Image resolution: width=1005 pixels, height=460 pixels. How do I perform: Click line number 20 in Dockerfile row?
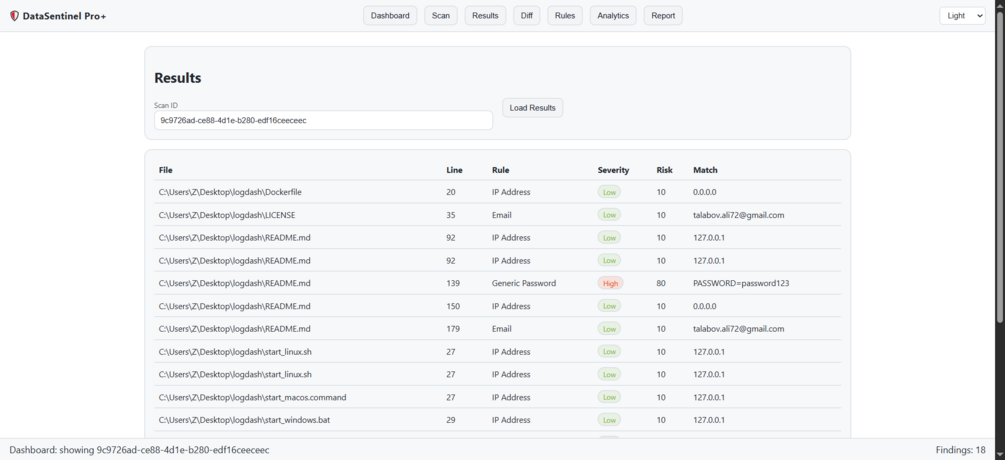(x=451, y=192)
